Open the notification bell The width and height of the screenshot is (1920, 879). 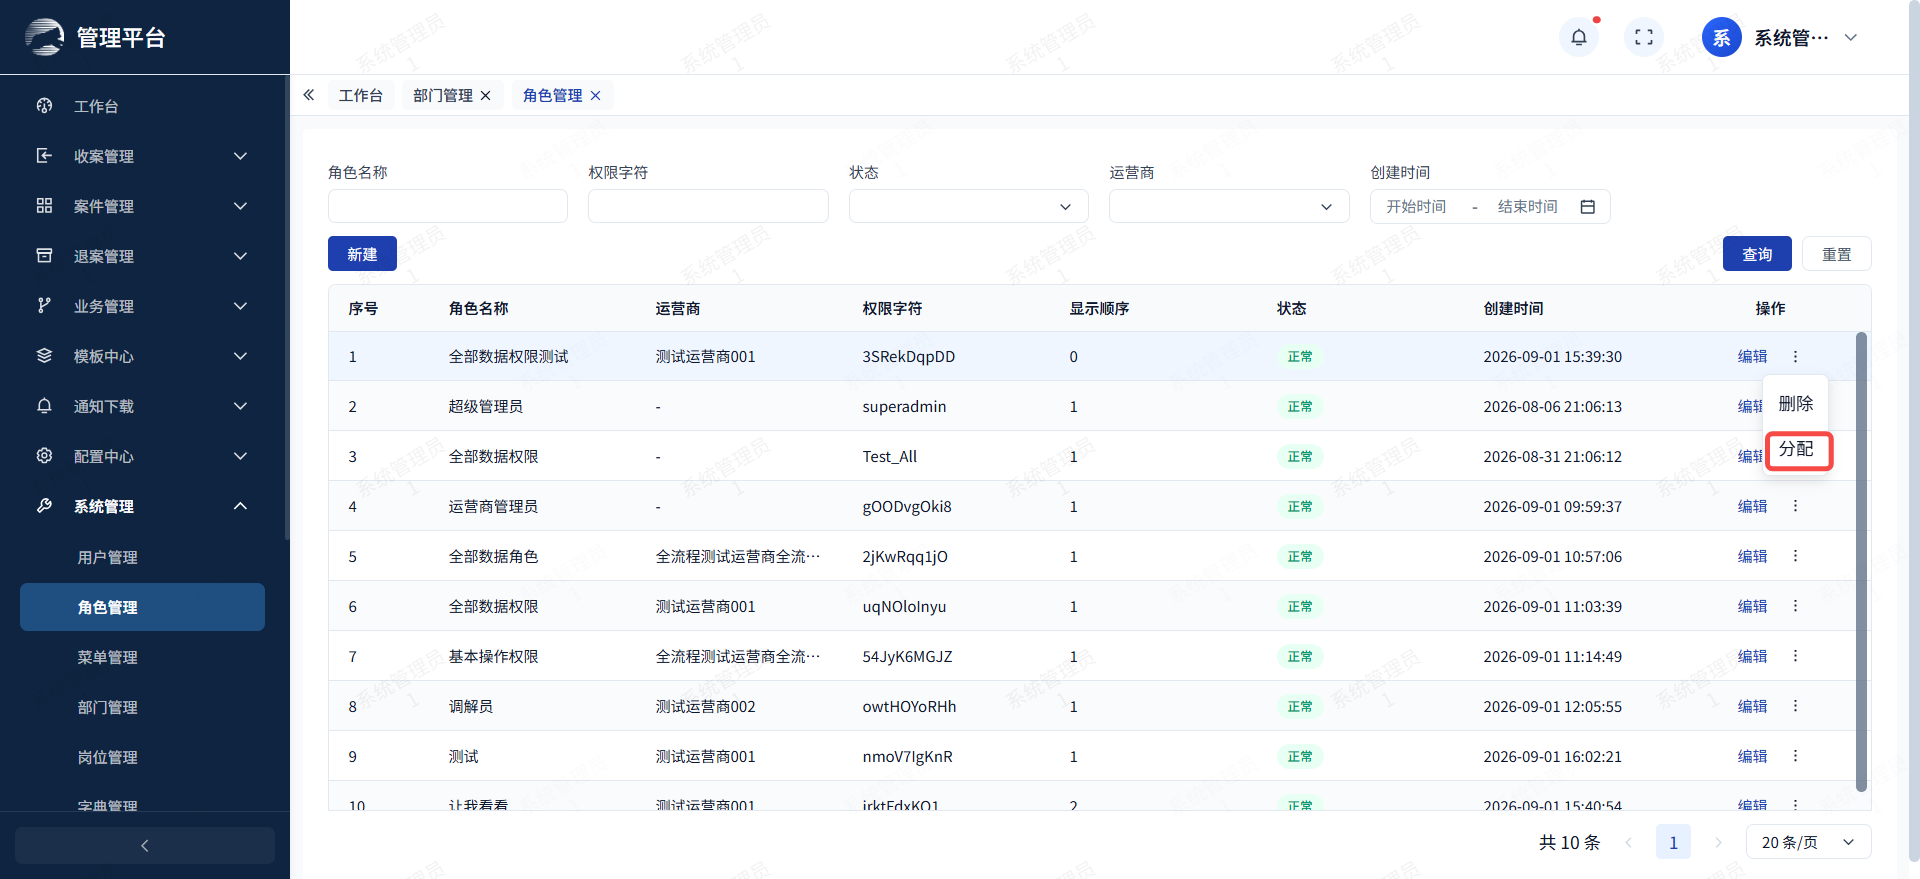1578,38
